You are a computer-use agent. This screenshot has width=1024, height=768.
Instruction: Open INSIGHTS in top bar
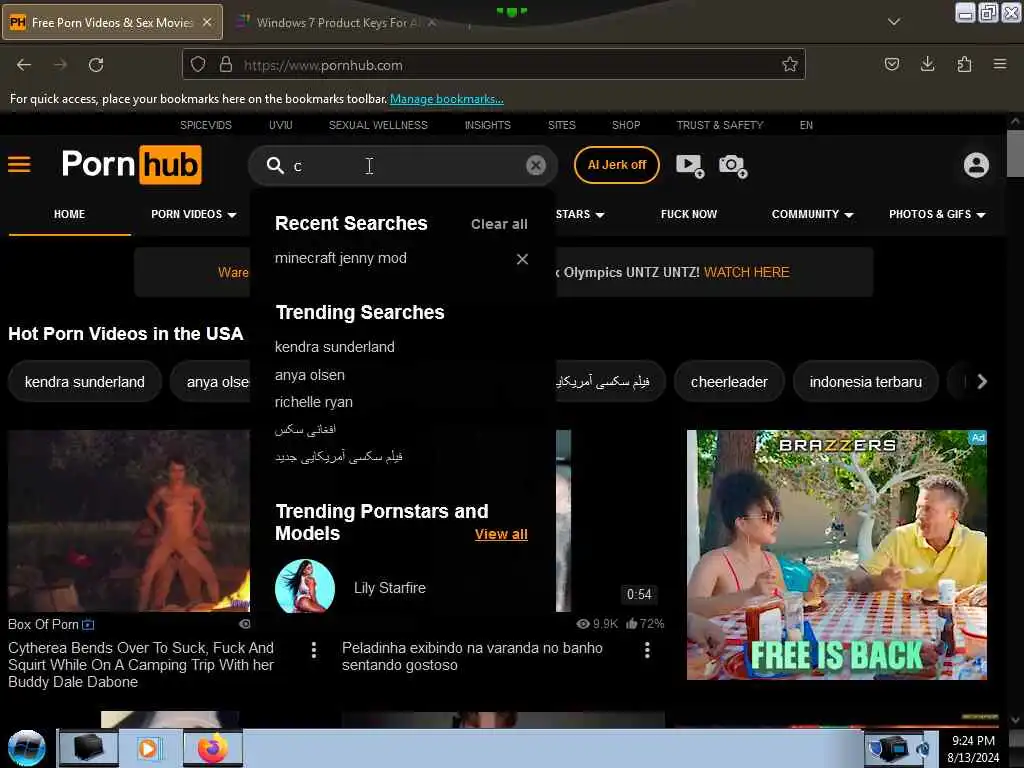[x=488, y=125]
